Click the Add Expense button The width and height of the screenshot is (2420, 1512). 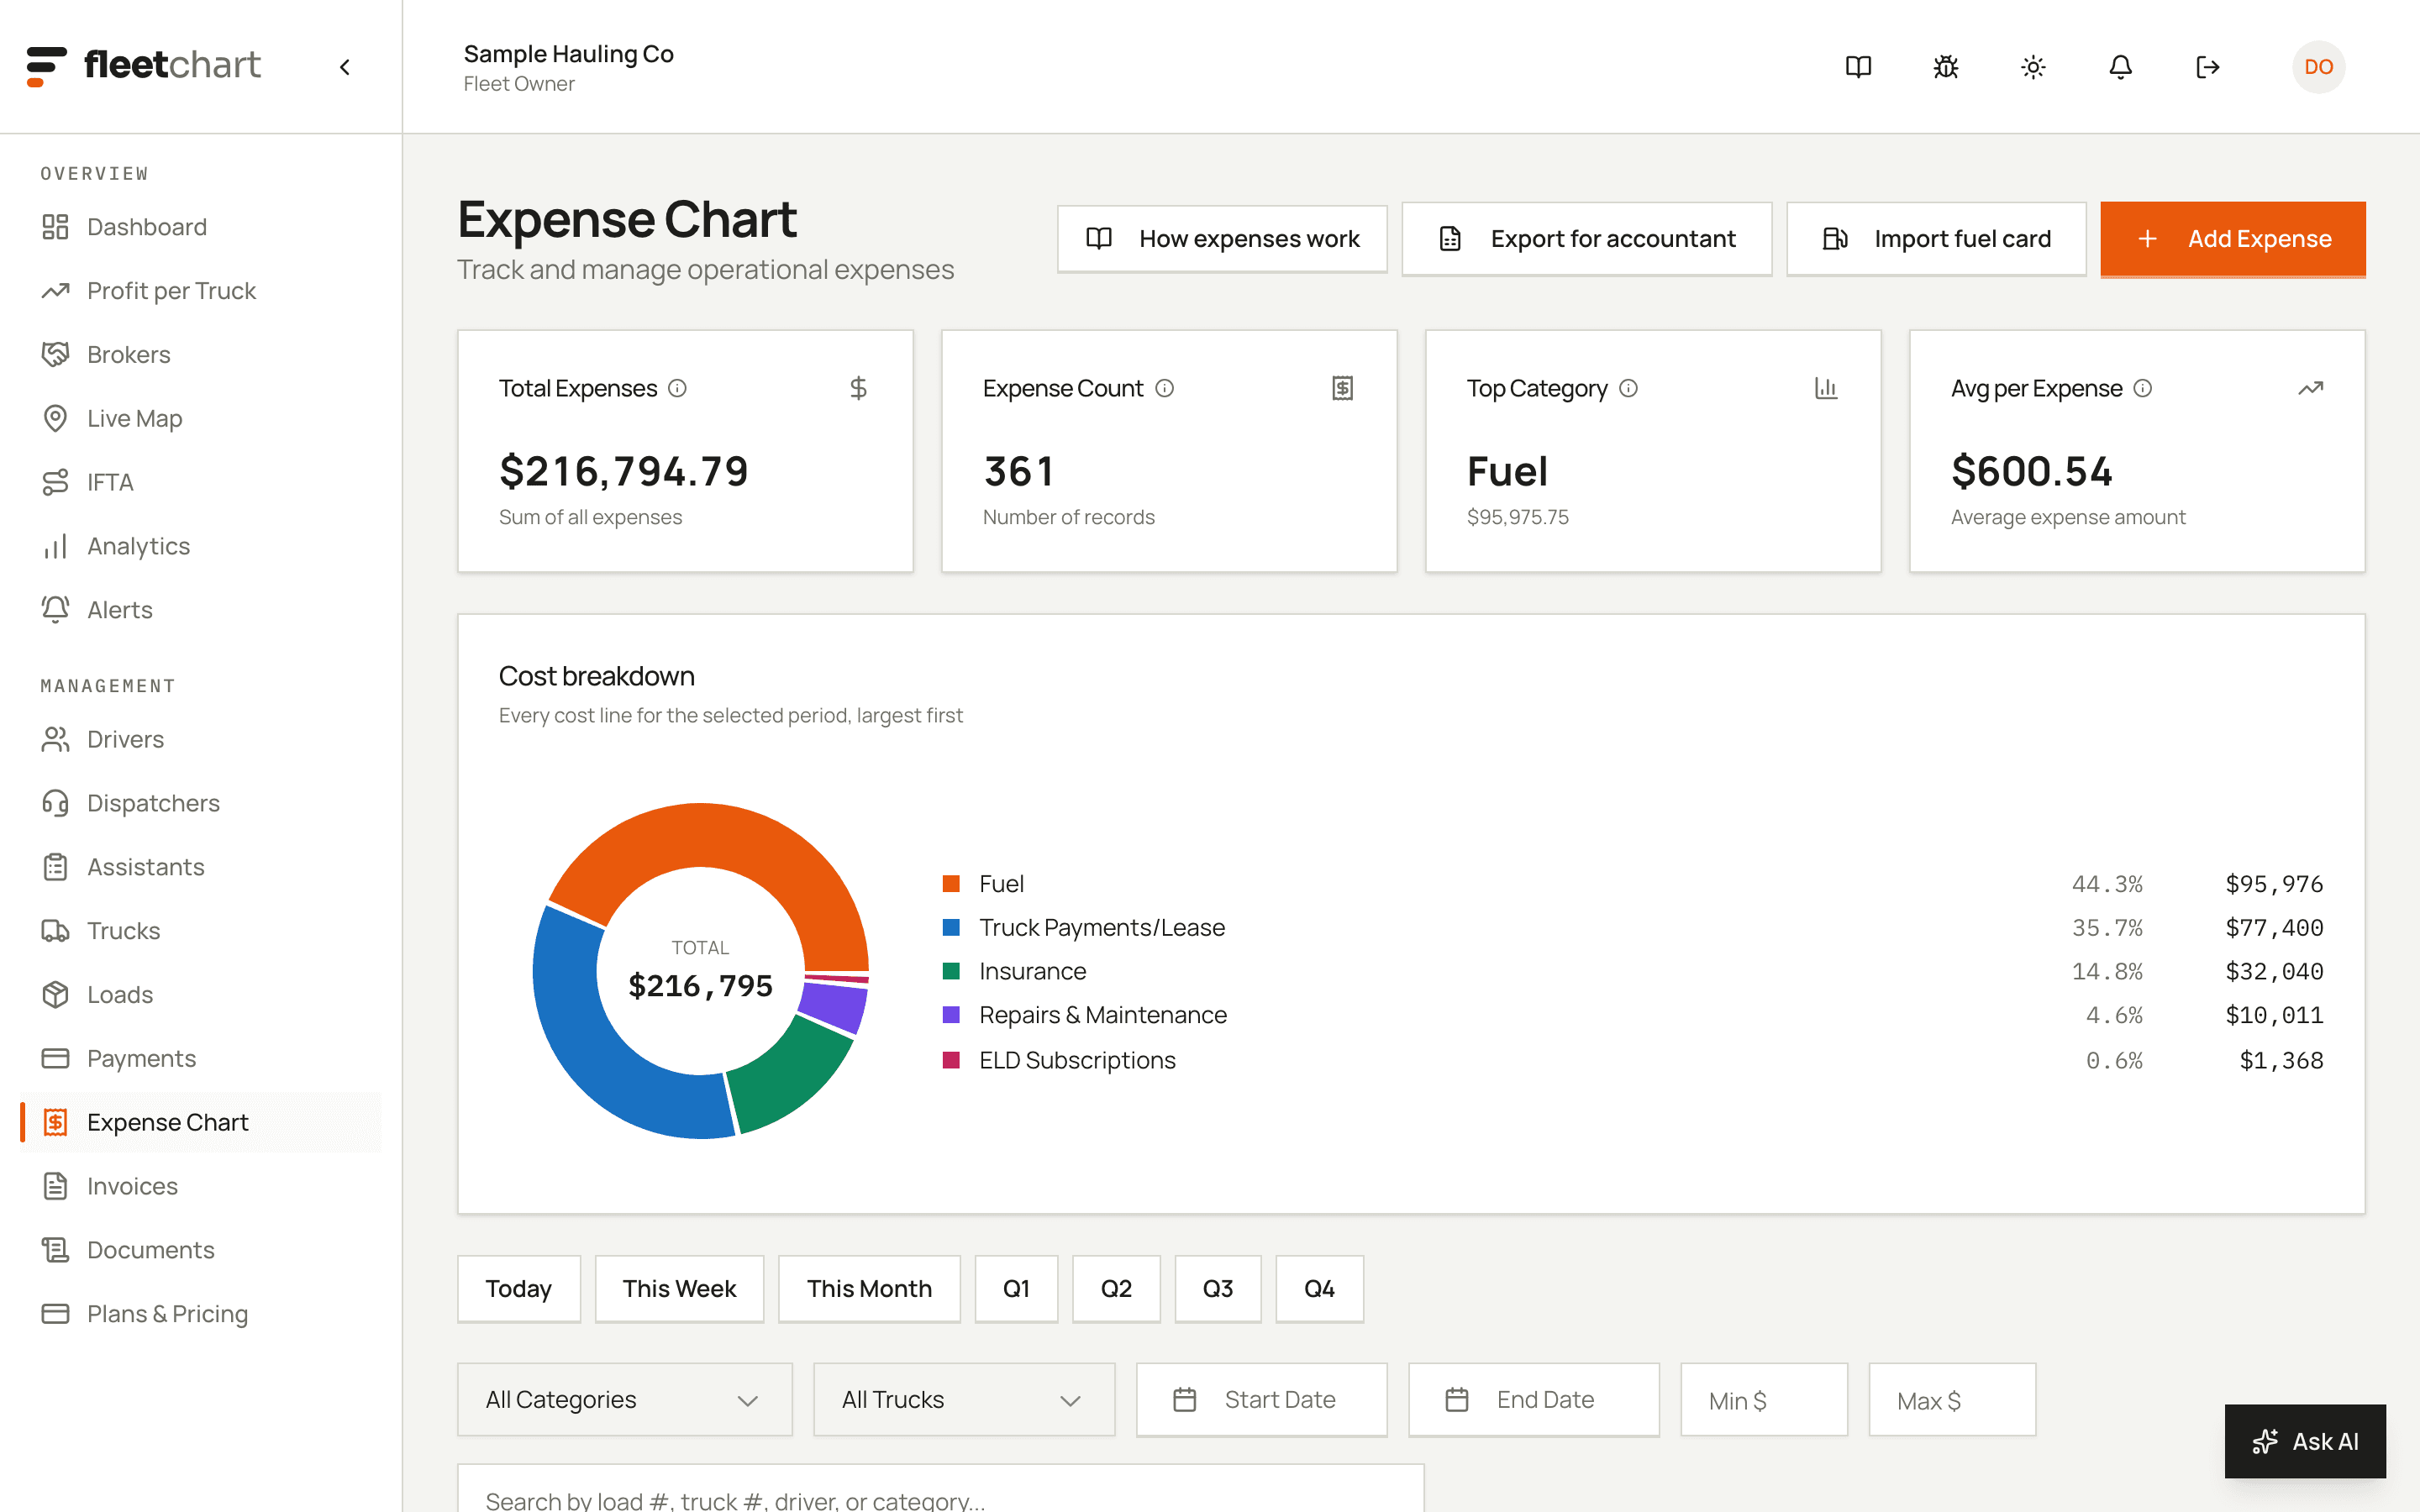pyautogui.click(x=2232, y=239)
